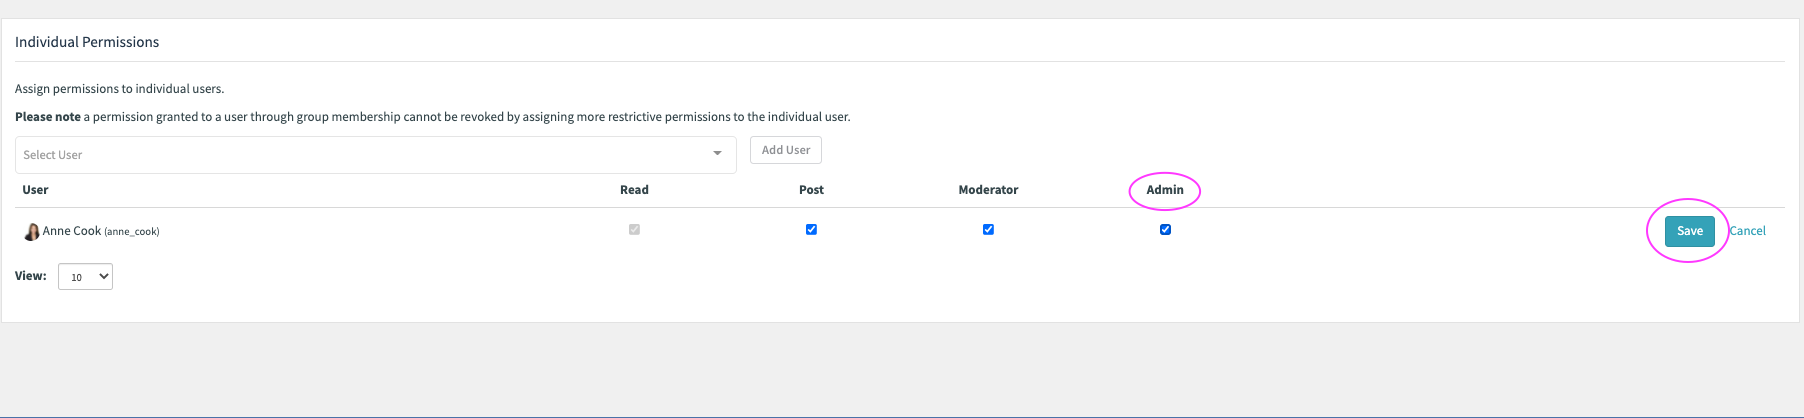Click the bold Please note text

[x=48, y=117]
